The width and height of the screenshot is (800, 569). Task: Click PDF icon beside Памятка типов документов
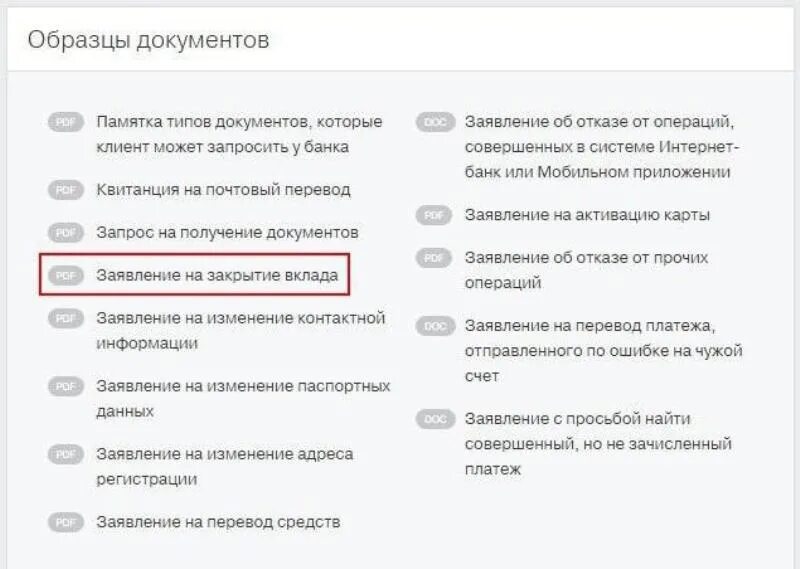click(66, 122)
